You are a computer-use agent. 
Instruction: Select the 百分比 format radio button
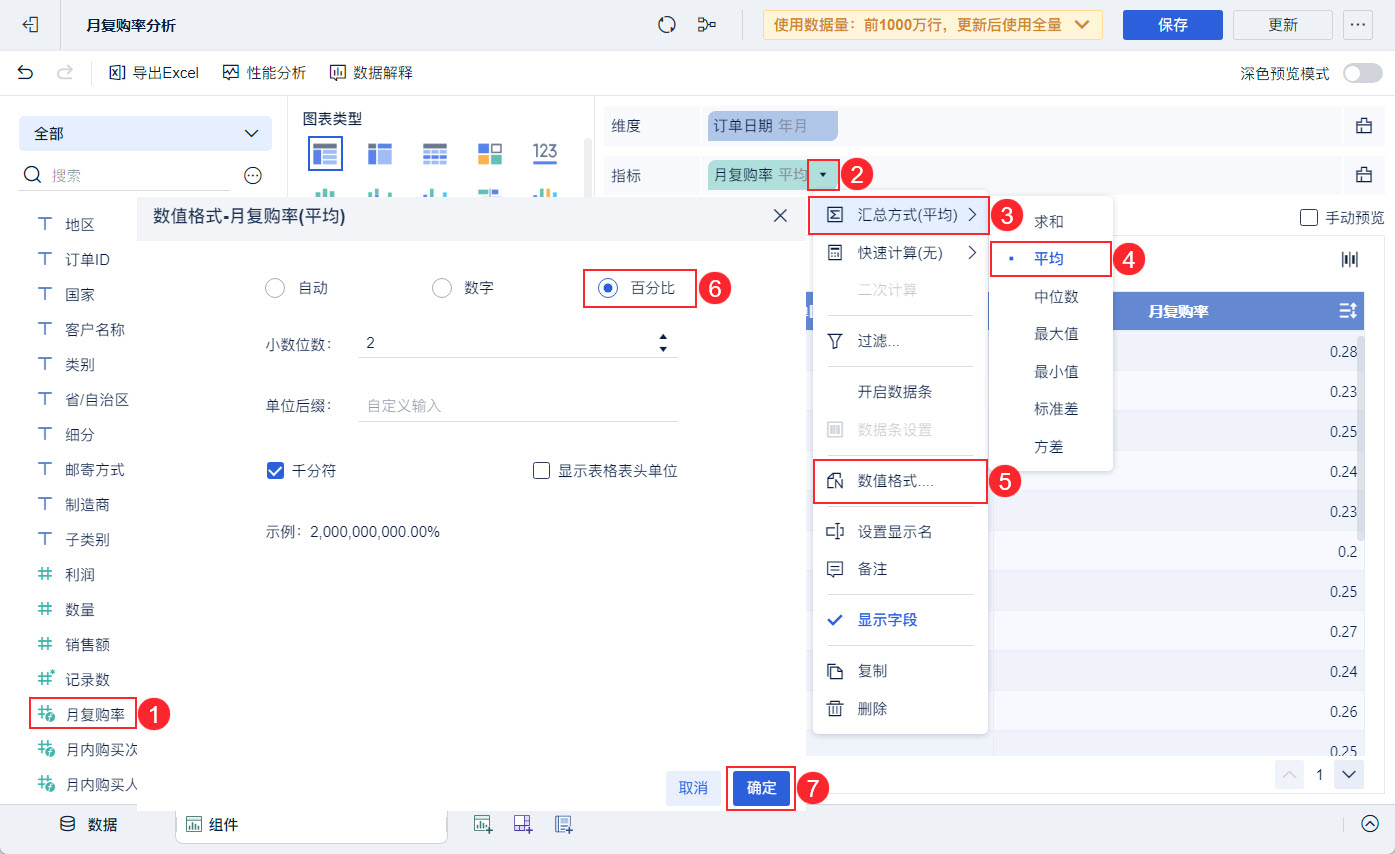point(607,288)
